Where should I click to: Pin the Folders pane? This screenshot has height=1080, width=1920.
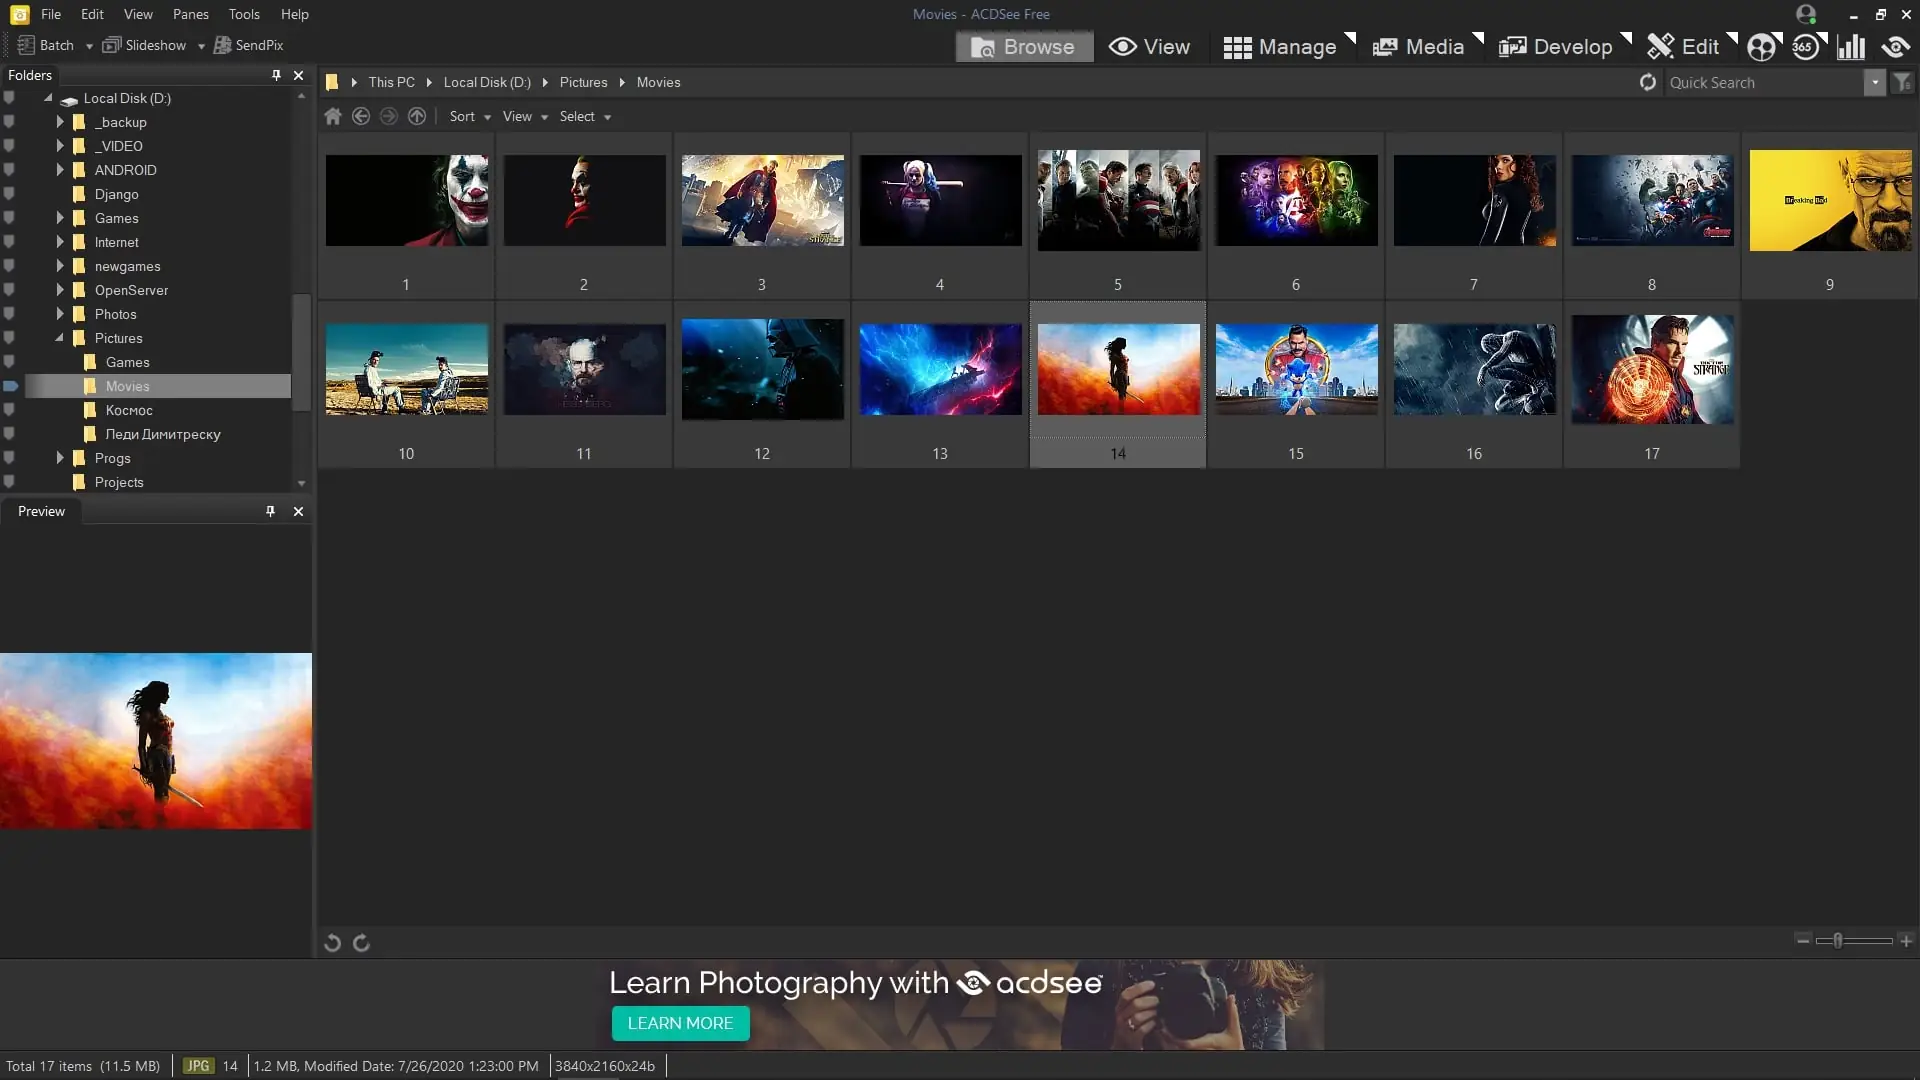coord(276,75)
